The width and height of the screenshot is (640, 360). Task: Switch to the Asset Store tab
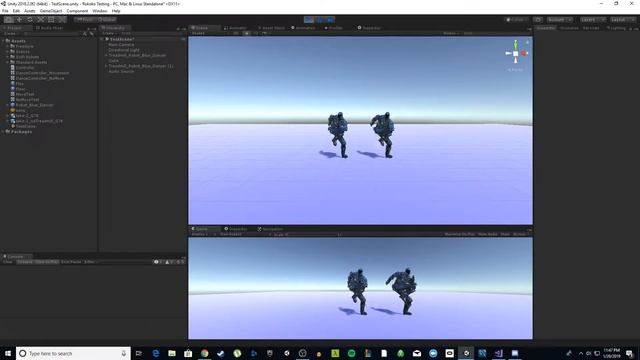(x=271, y=28)
